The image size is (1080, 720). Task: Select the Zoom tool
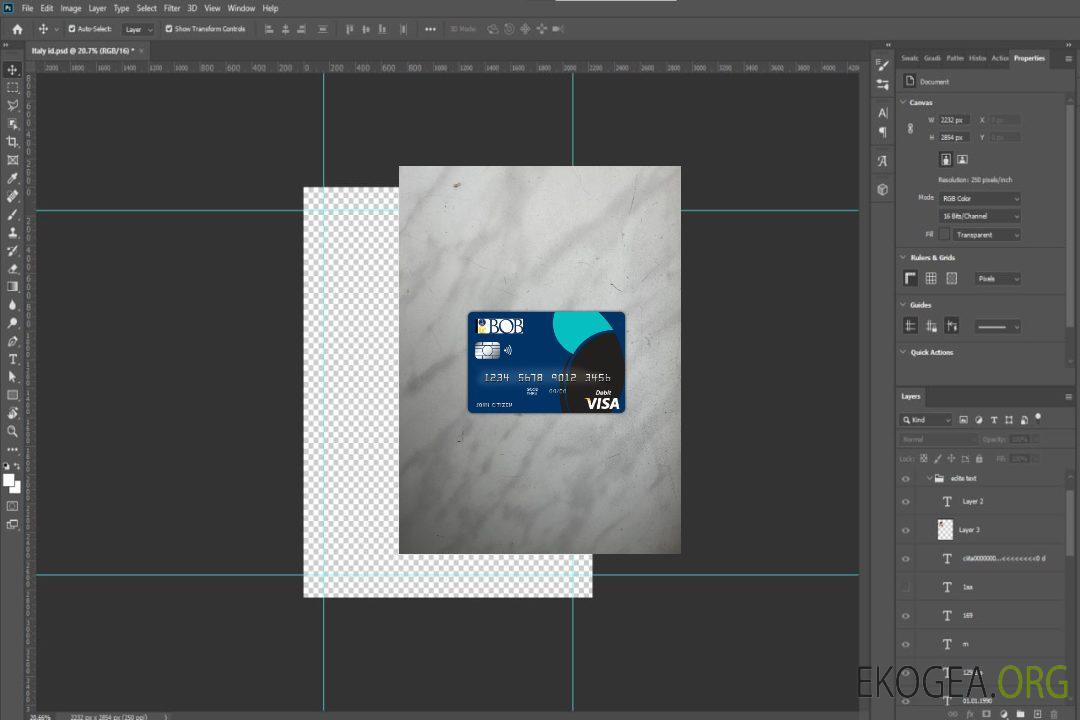coord(12,431)
